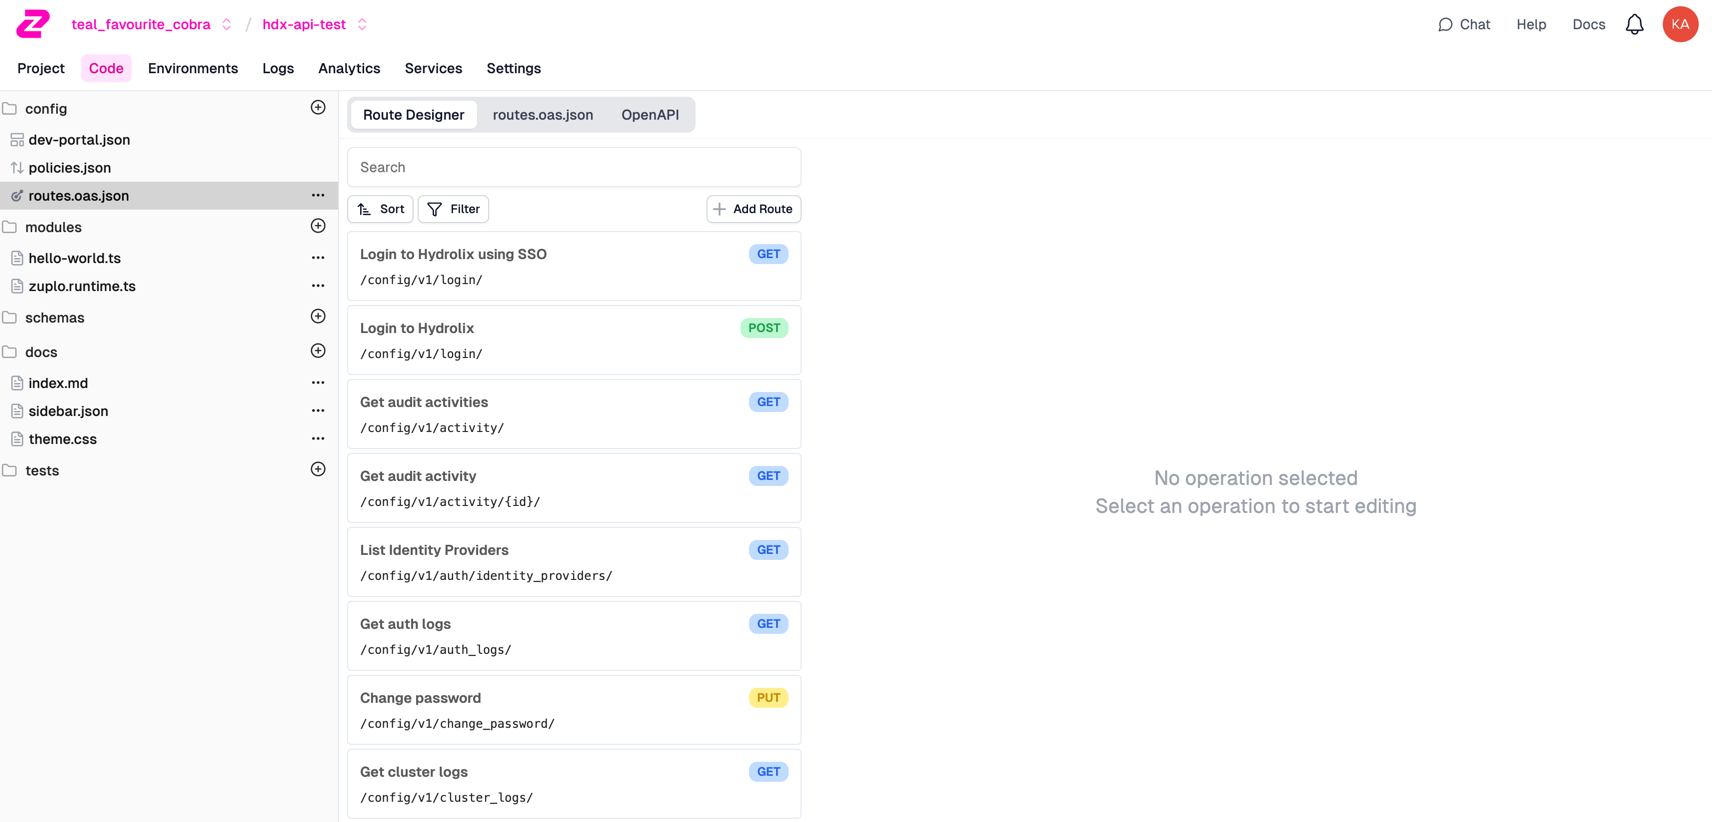Select the Get audit activity route
Screen dimensions: 1712x822
click(x=574, y=489)
